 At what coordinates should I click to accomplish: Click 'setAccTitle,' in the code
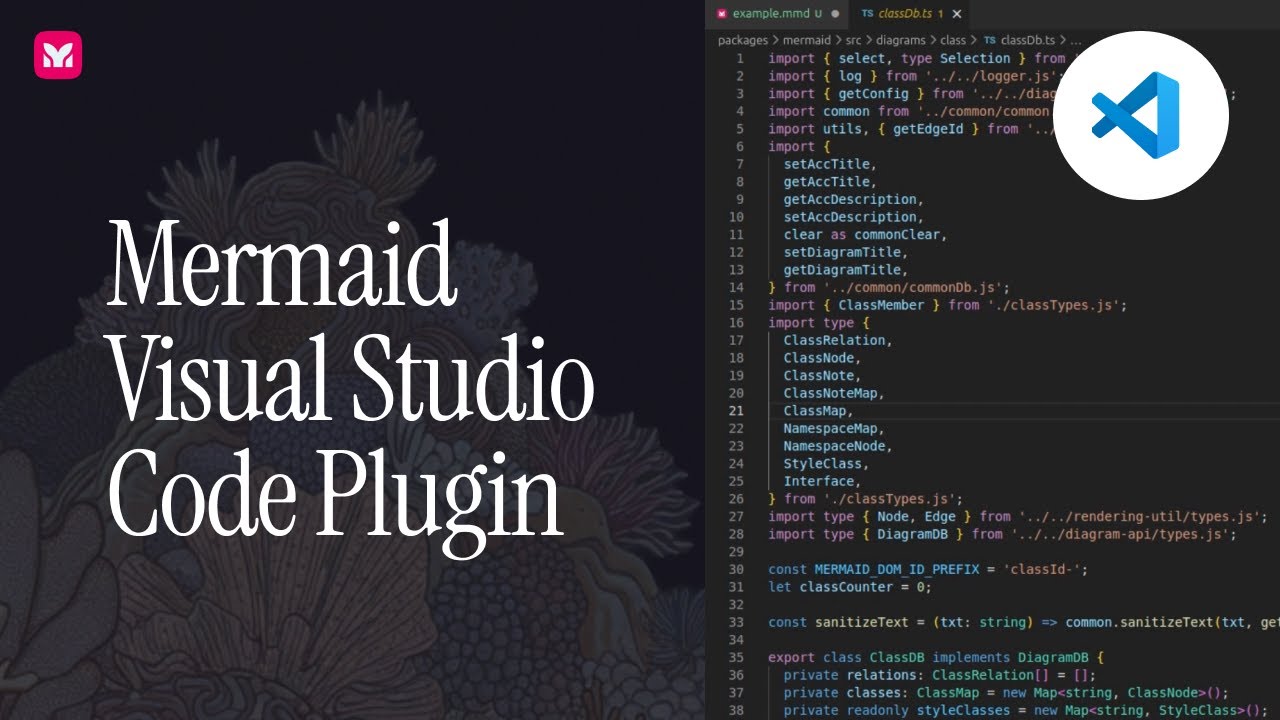(830, 164)
